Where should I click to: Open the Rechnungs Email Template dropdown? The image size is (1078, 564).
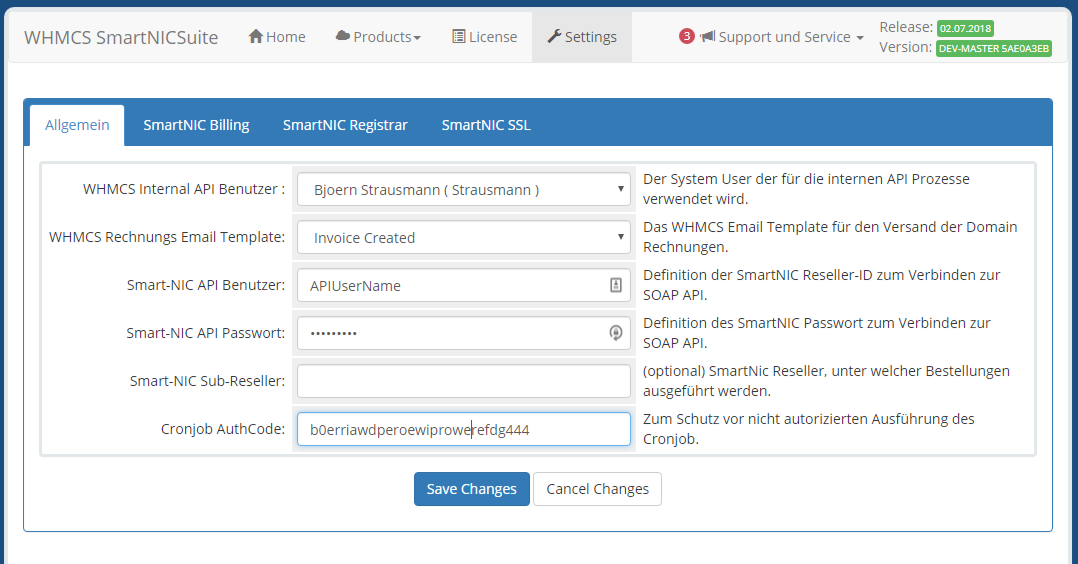click(464, 237)
